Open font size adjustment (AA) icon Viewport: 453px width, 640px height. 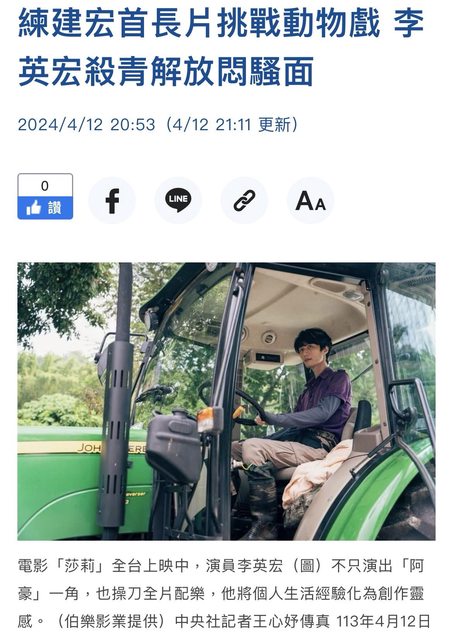310,200
